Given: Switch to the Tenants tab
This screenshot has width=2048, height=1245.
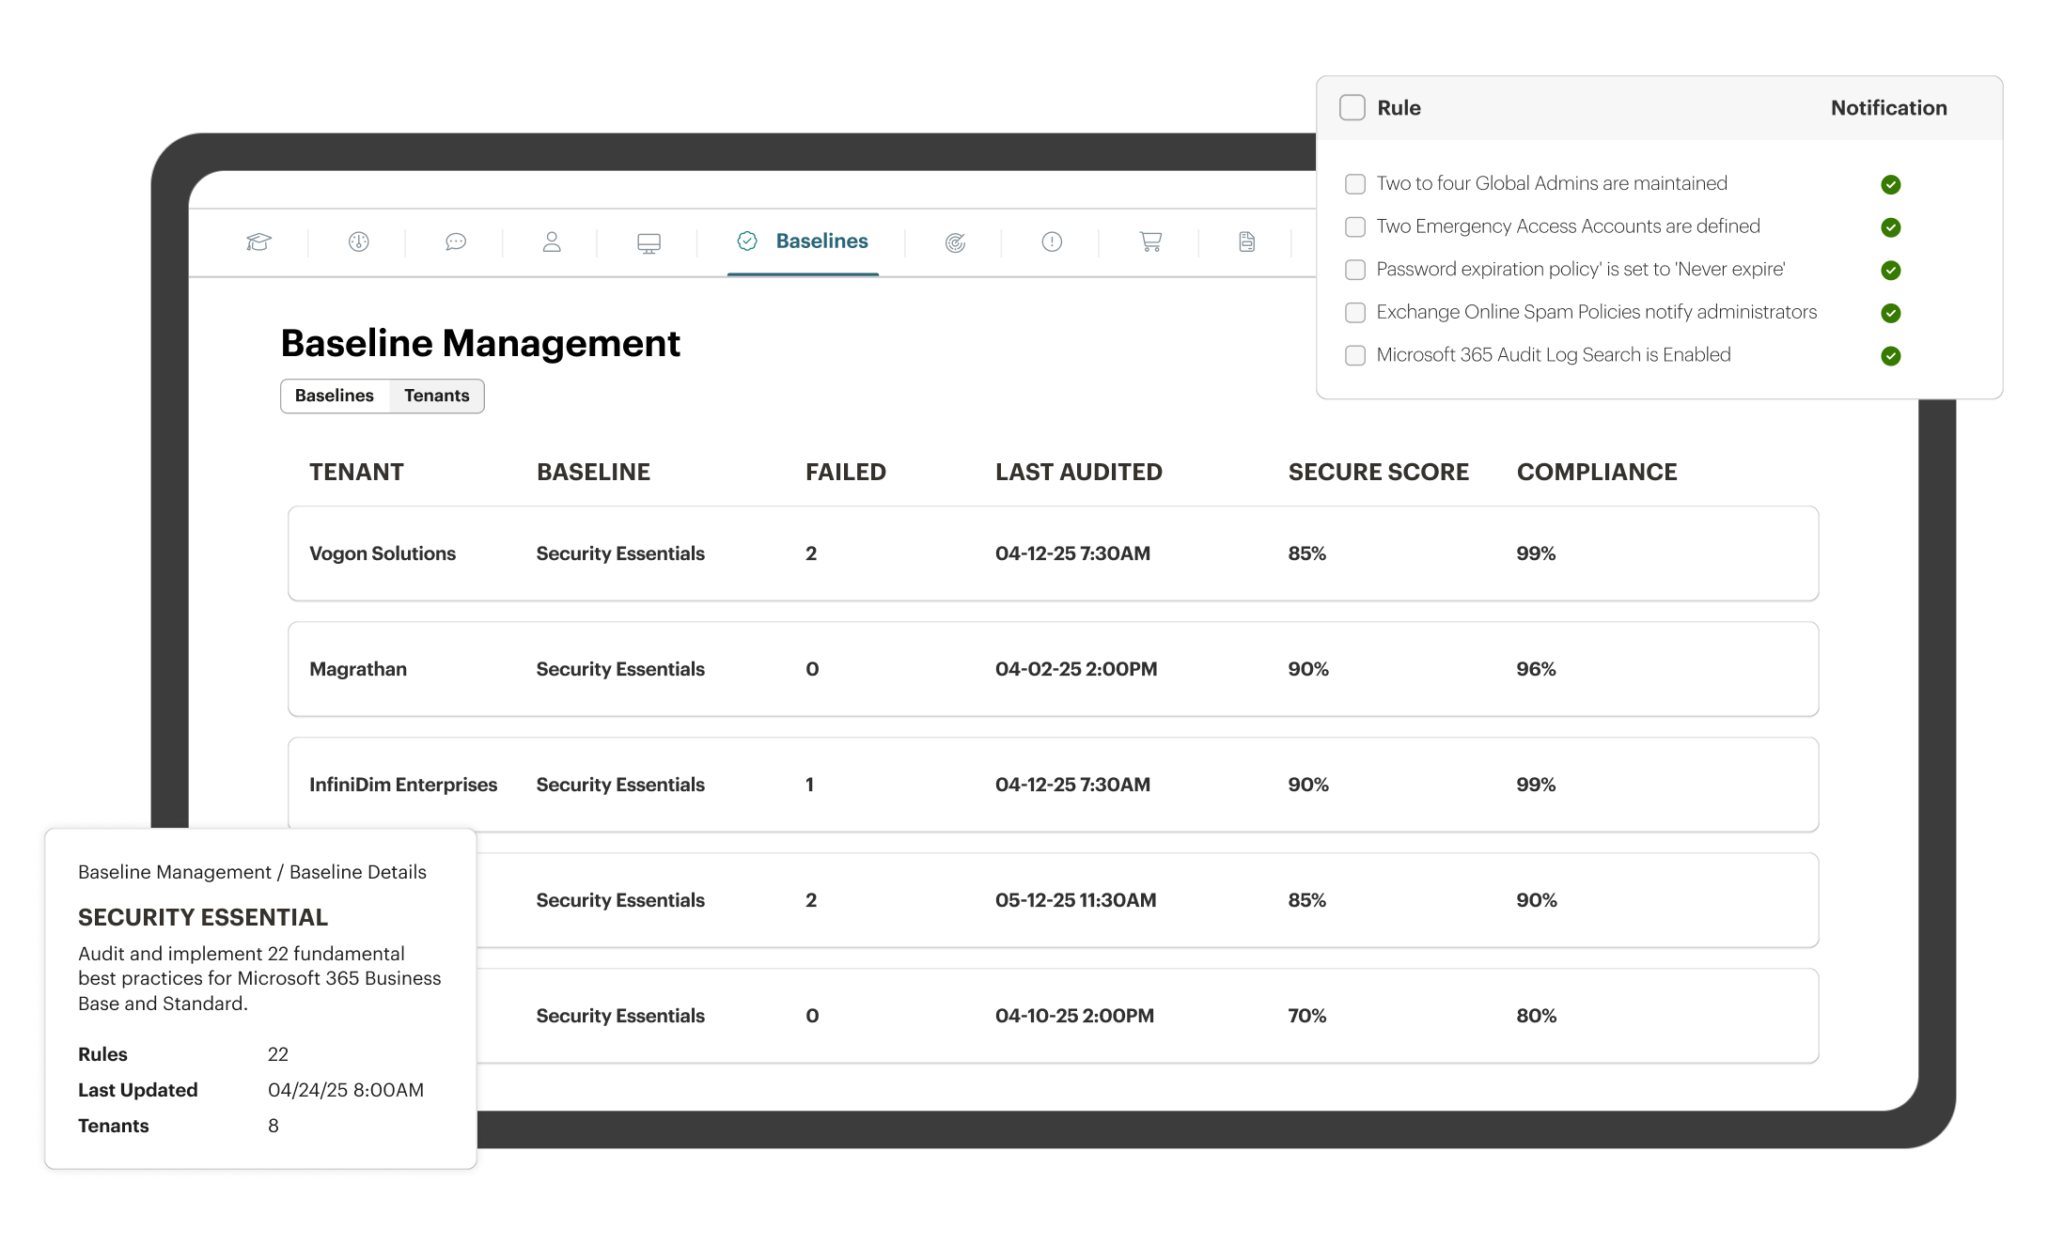Looking at the screenshot, I should click(436, 396).
